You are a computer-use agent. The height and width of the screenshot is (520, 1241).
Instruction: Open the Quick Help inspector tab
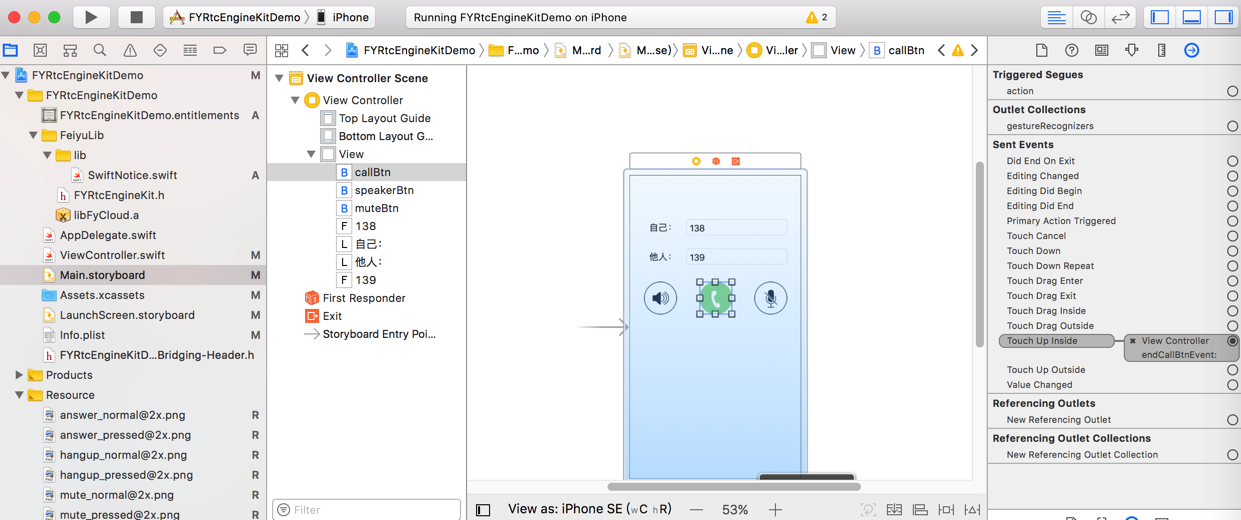point(1071,50)
